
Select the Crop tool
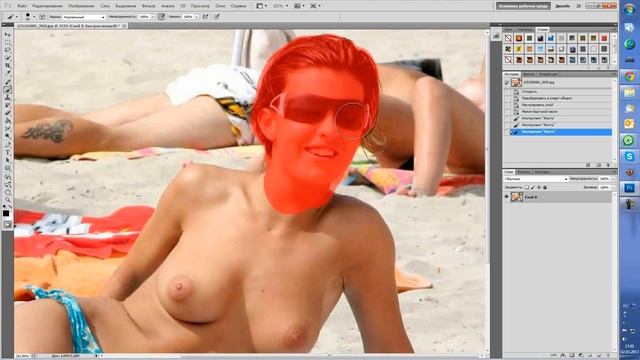click(x=8, y=65)
